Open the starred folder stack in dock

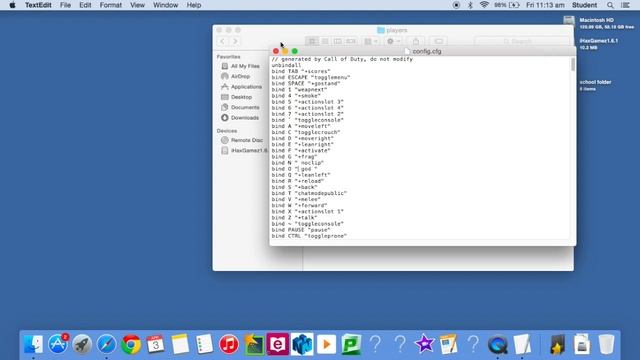click(558, 344)
